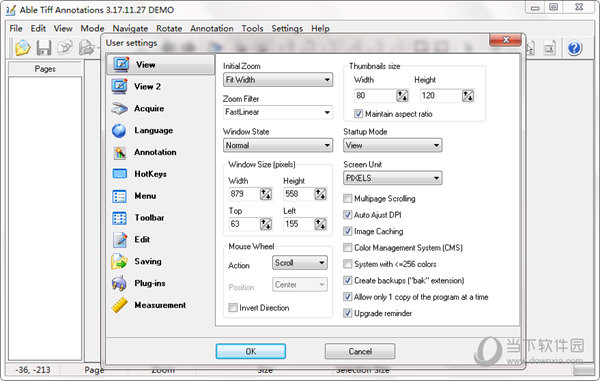This screenshot has width=600, height=381.
Task: Open the File menu
Action: (16, 28)
